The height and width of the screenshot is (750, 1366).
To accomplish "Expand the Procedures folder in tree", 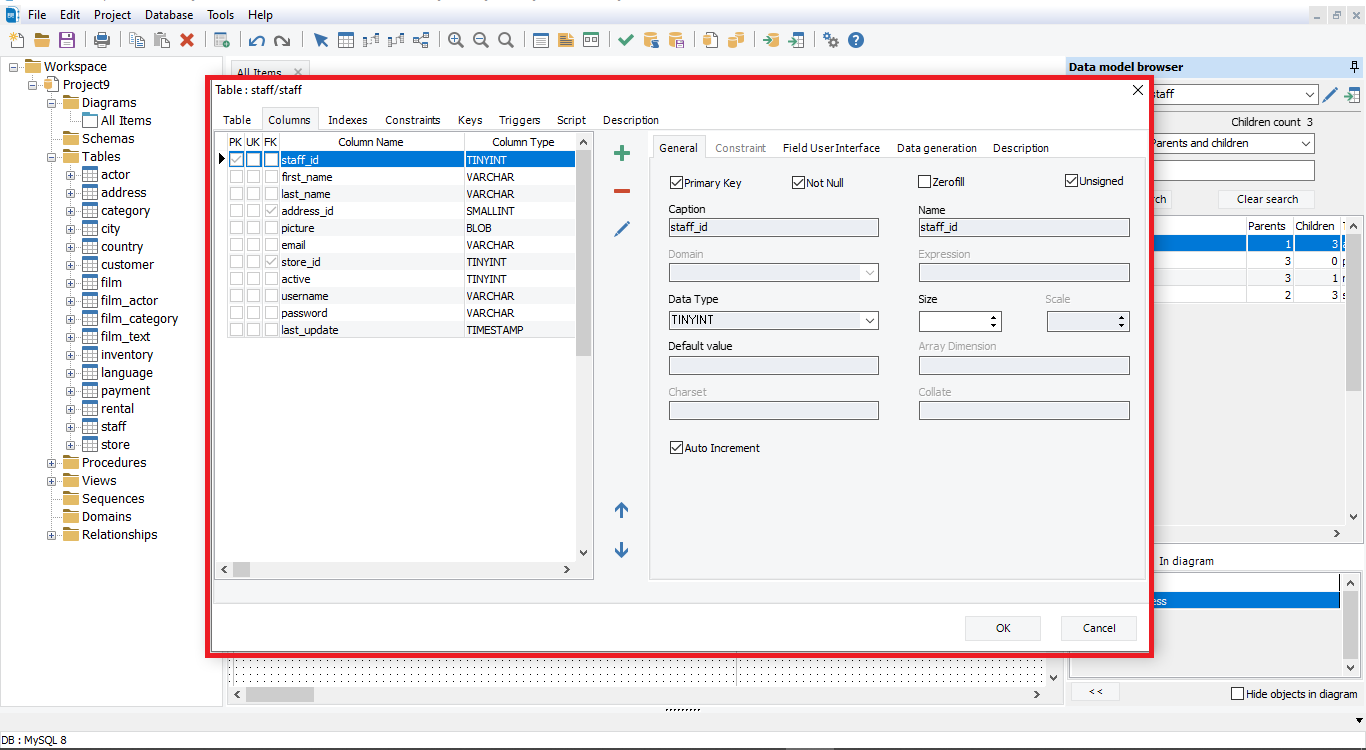I will [x=52, y=463].
